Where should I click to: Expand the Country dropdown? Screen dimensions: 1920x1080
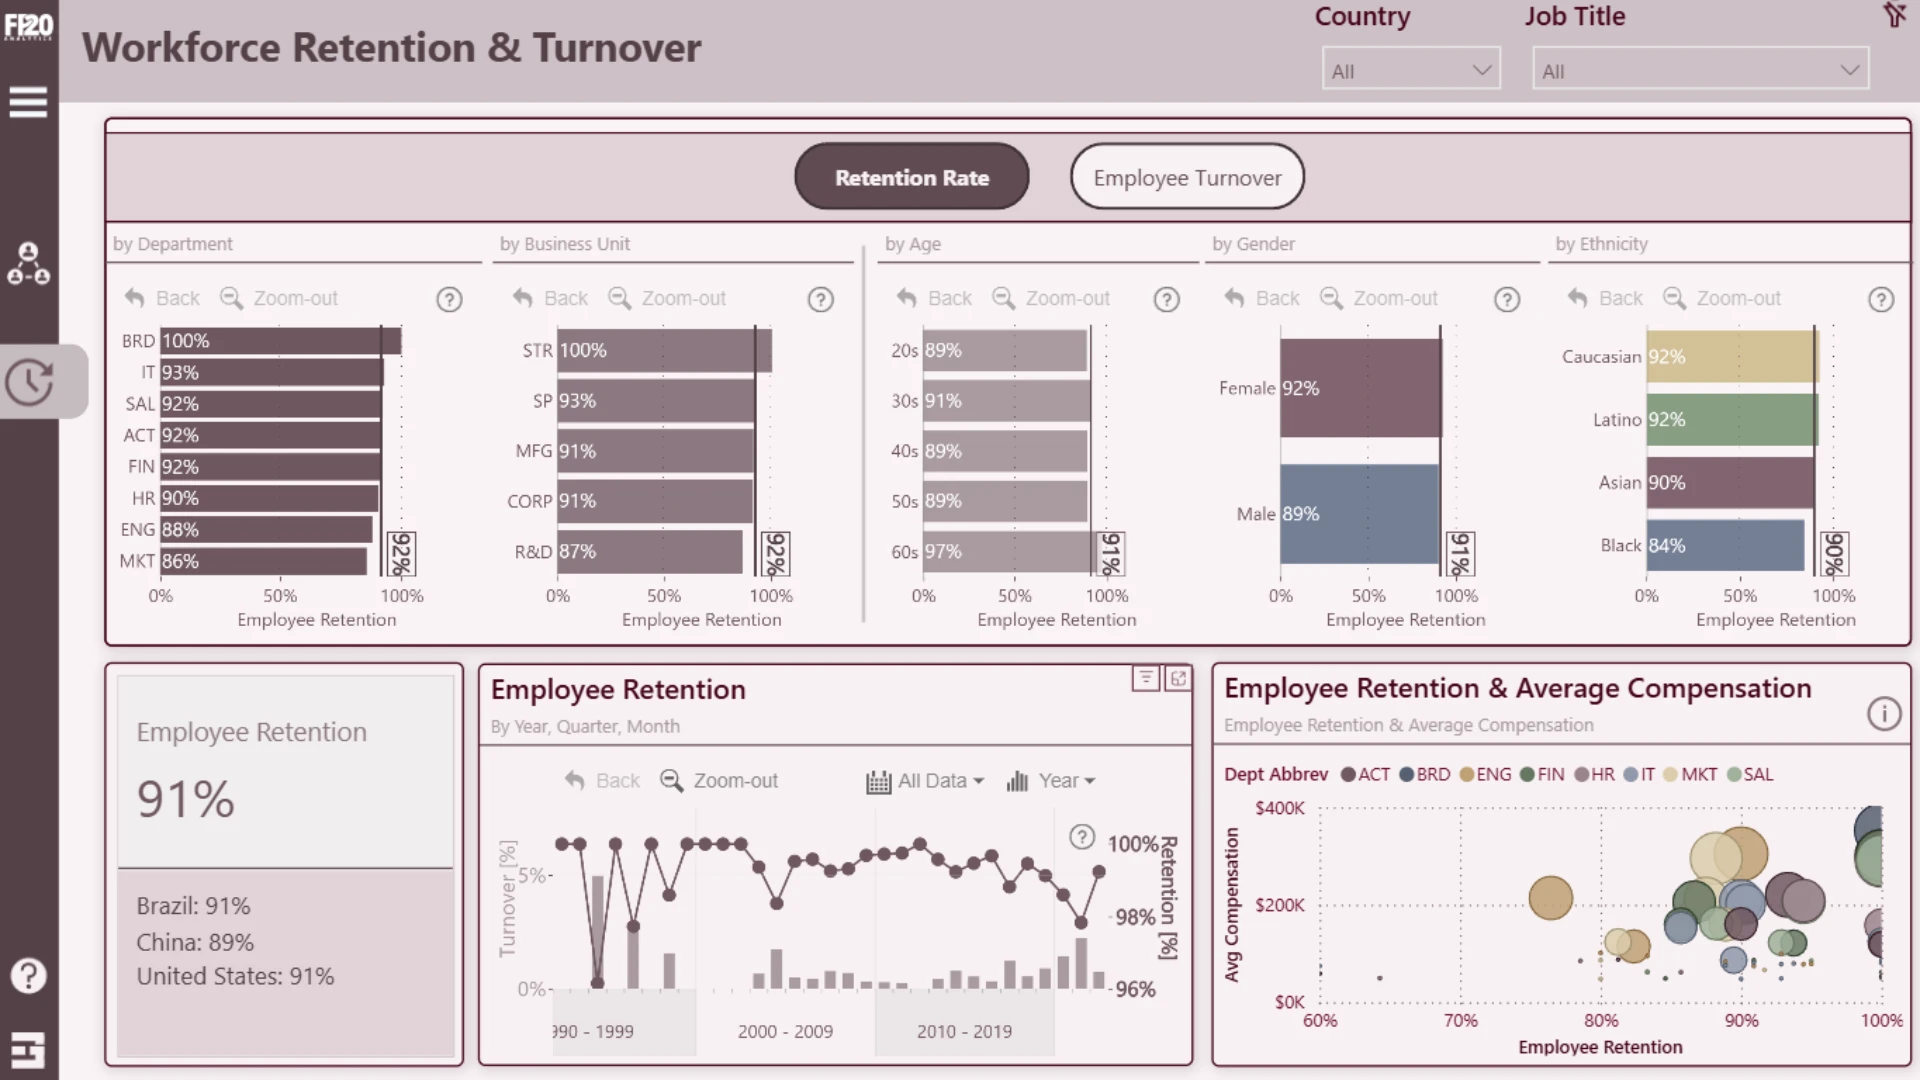[1411, 70]
